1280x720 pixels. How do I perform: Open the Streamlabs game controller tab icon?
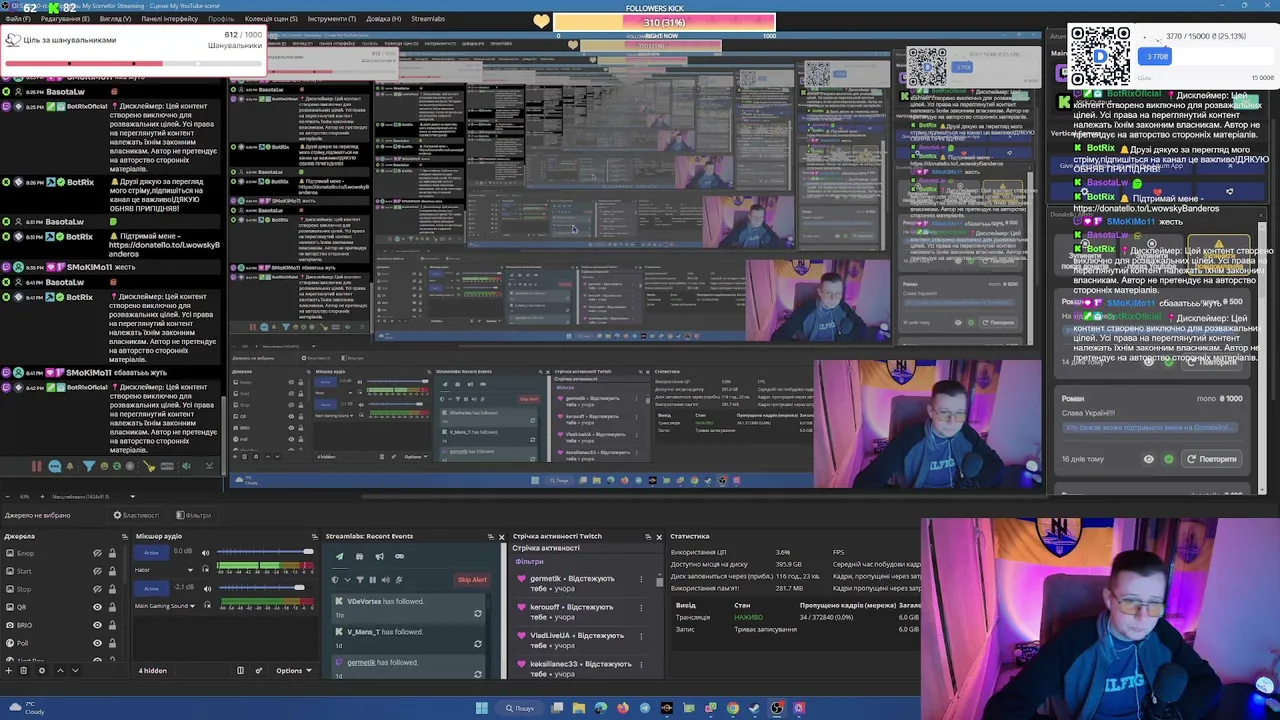point(399,557)
